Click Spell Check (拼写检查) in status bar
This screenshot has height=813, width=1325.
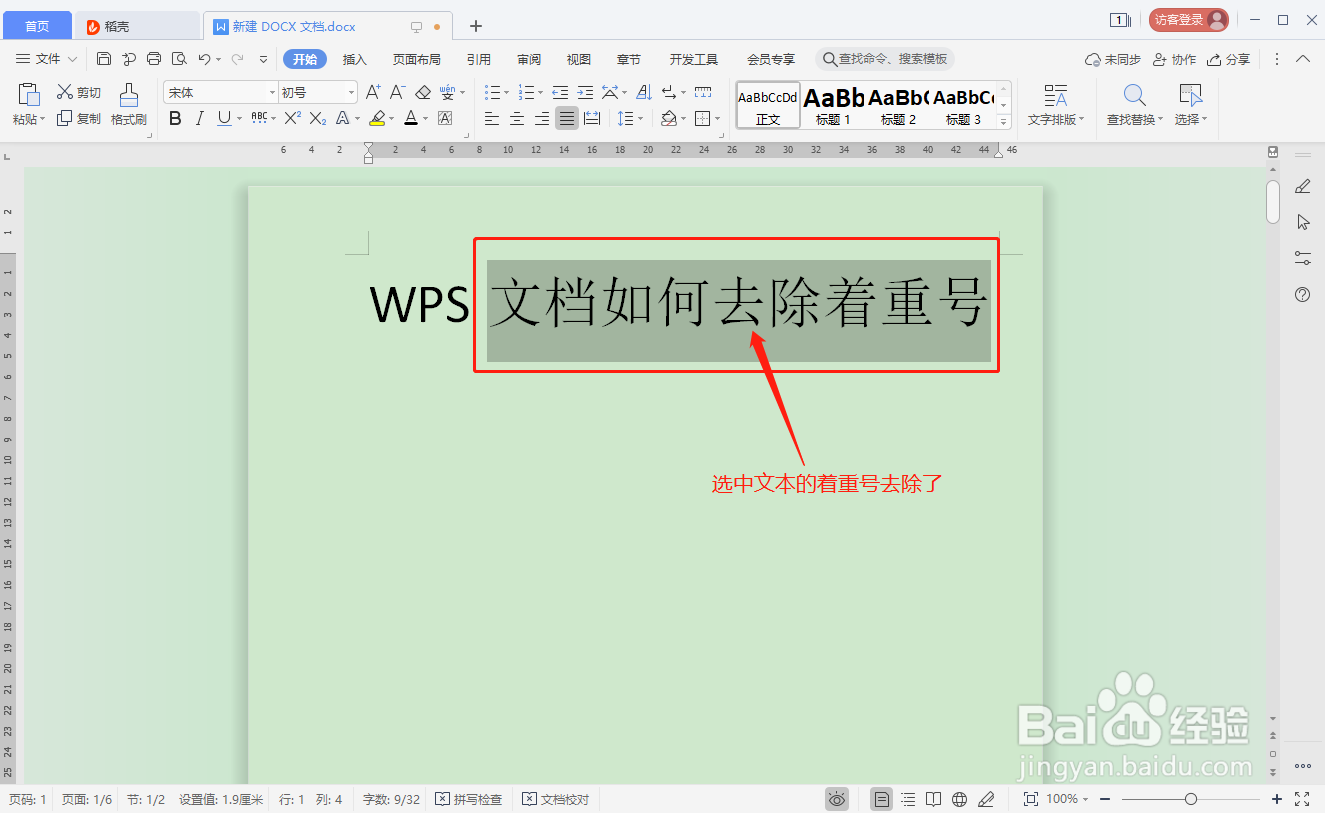(x=469, y=799)
